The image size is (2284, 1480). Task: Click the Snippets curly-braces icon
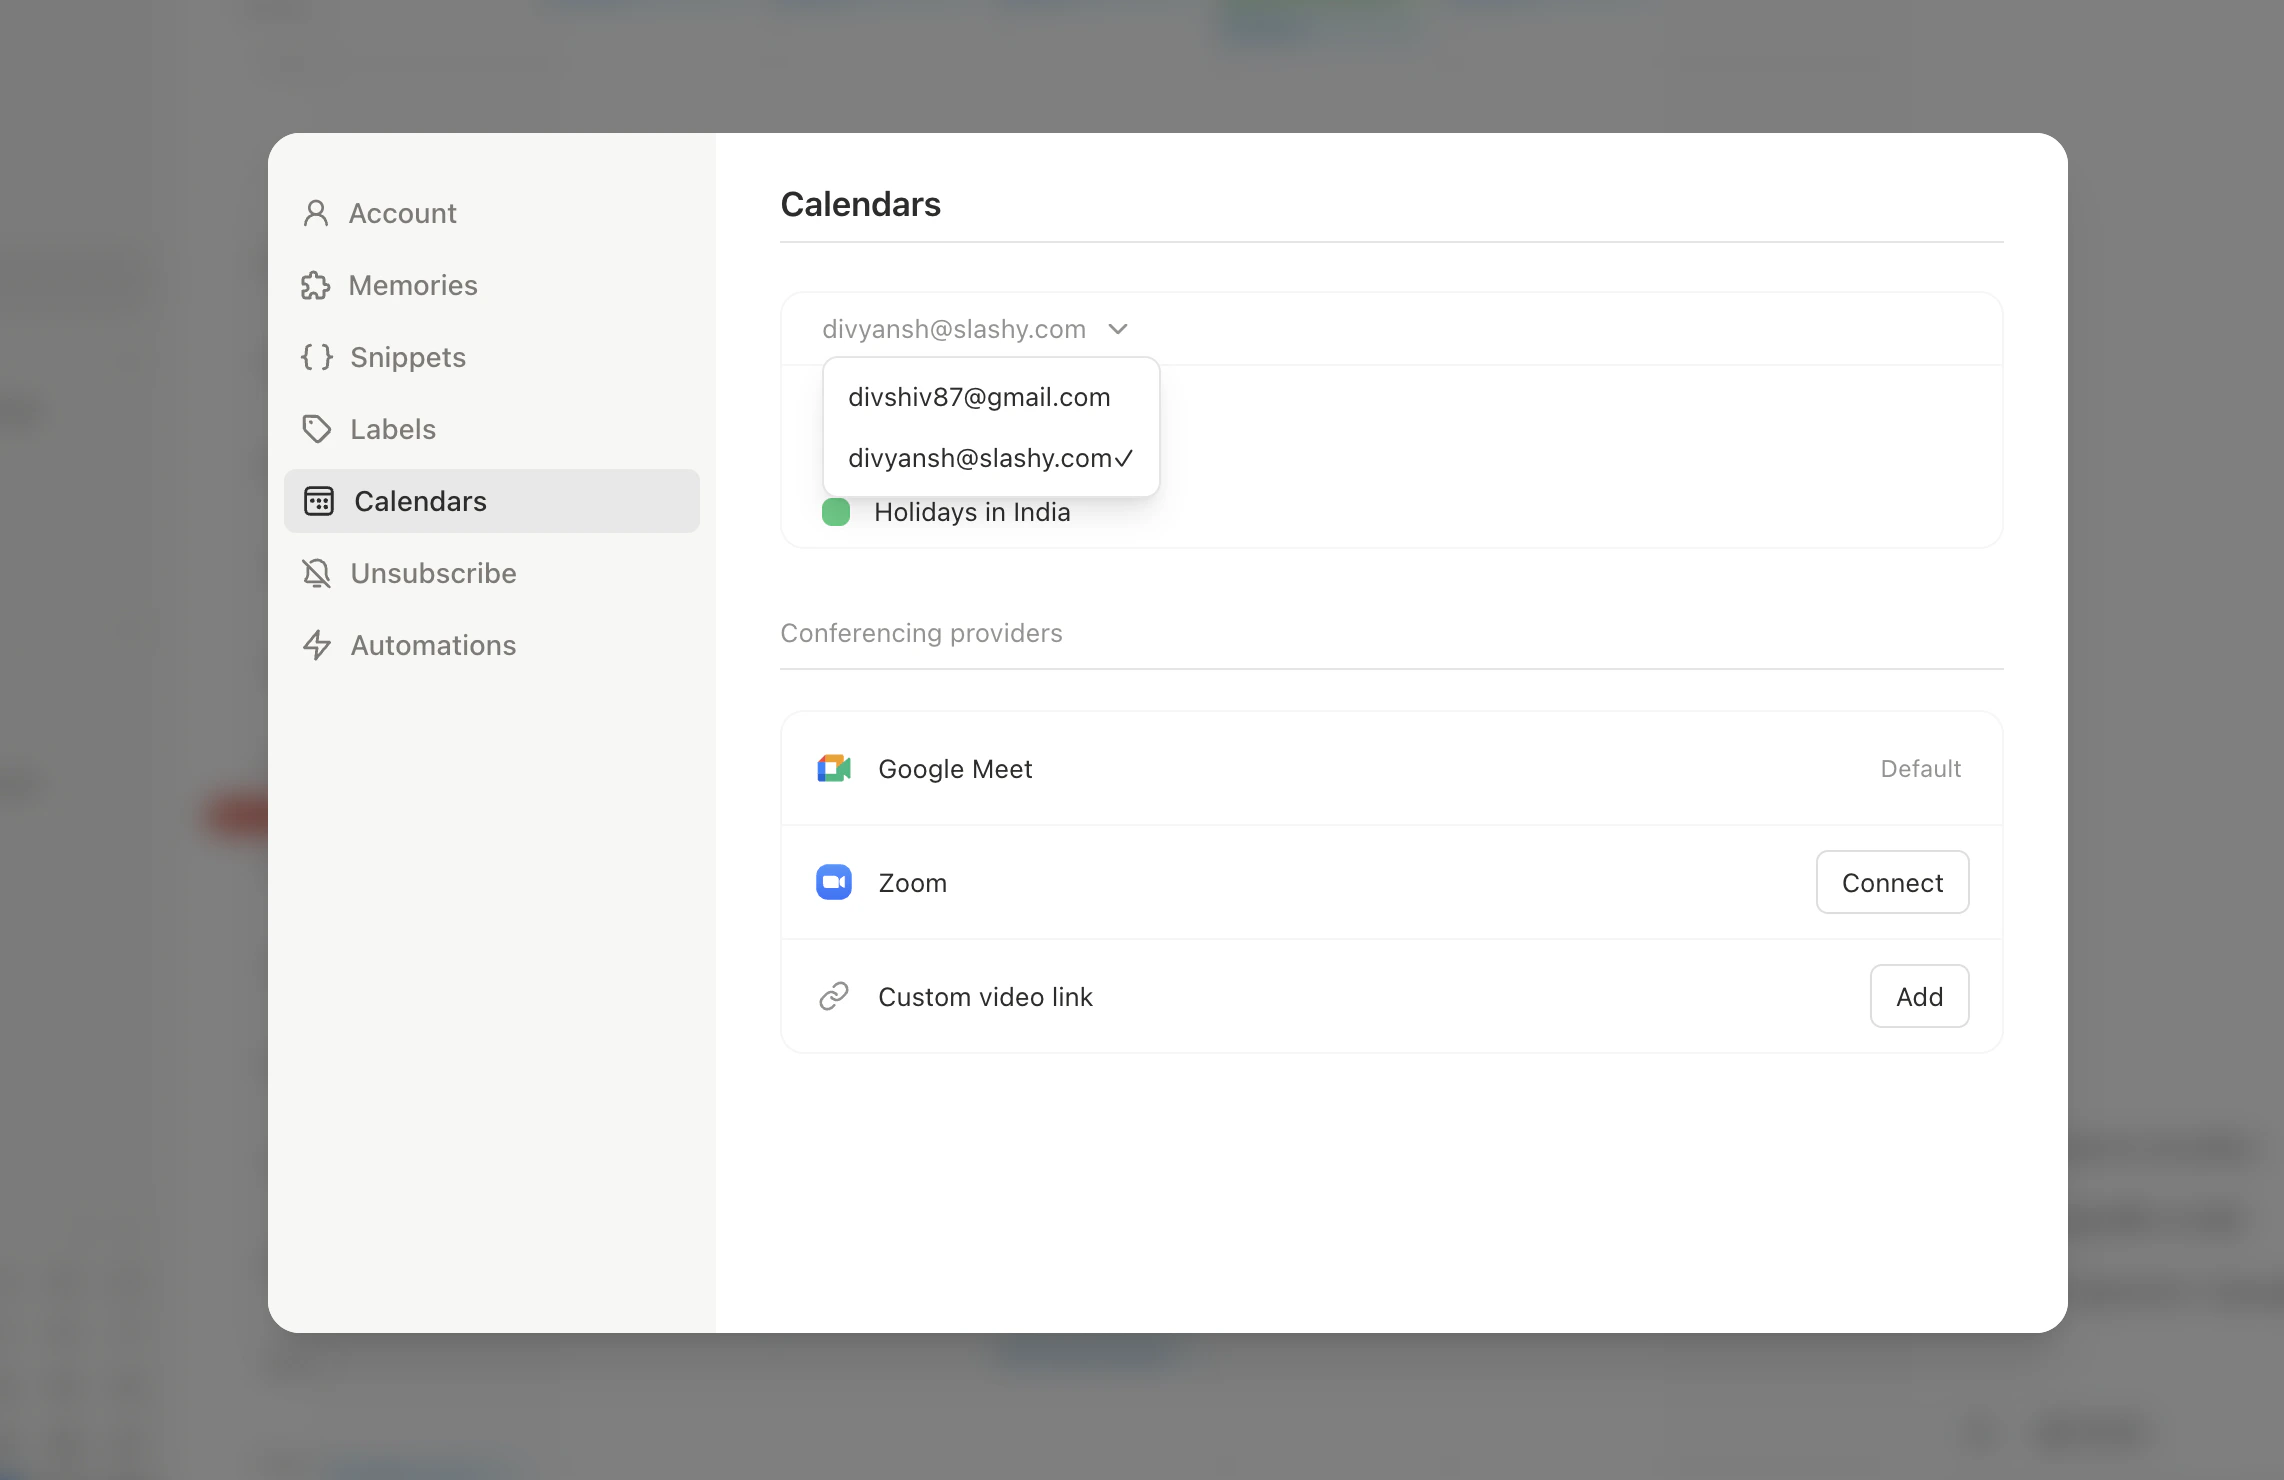point(316,357)
